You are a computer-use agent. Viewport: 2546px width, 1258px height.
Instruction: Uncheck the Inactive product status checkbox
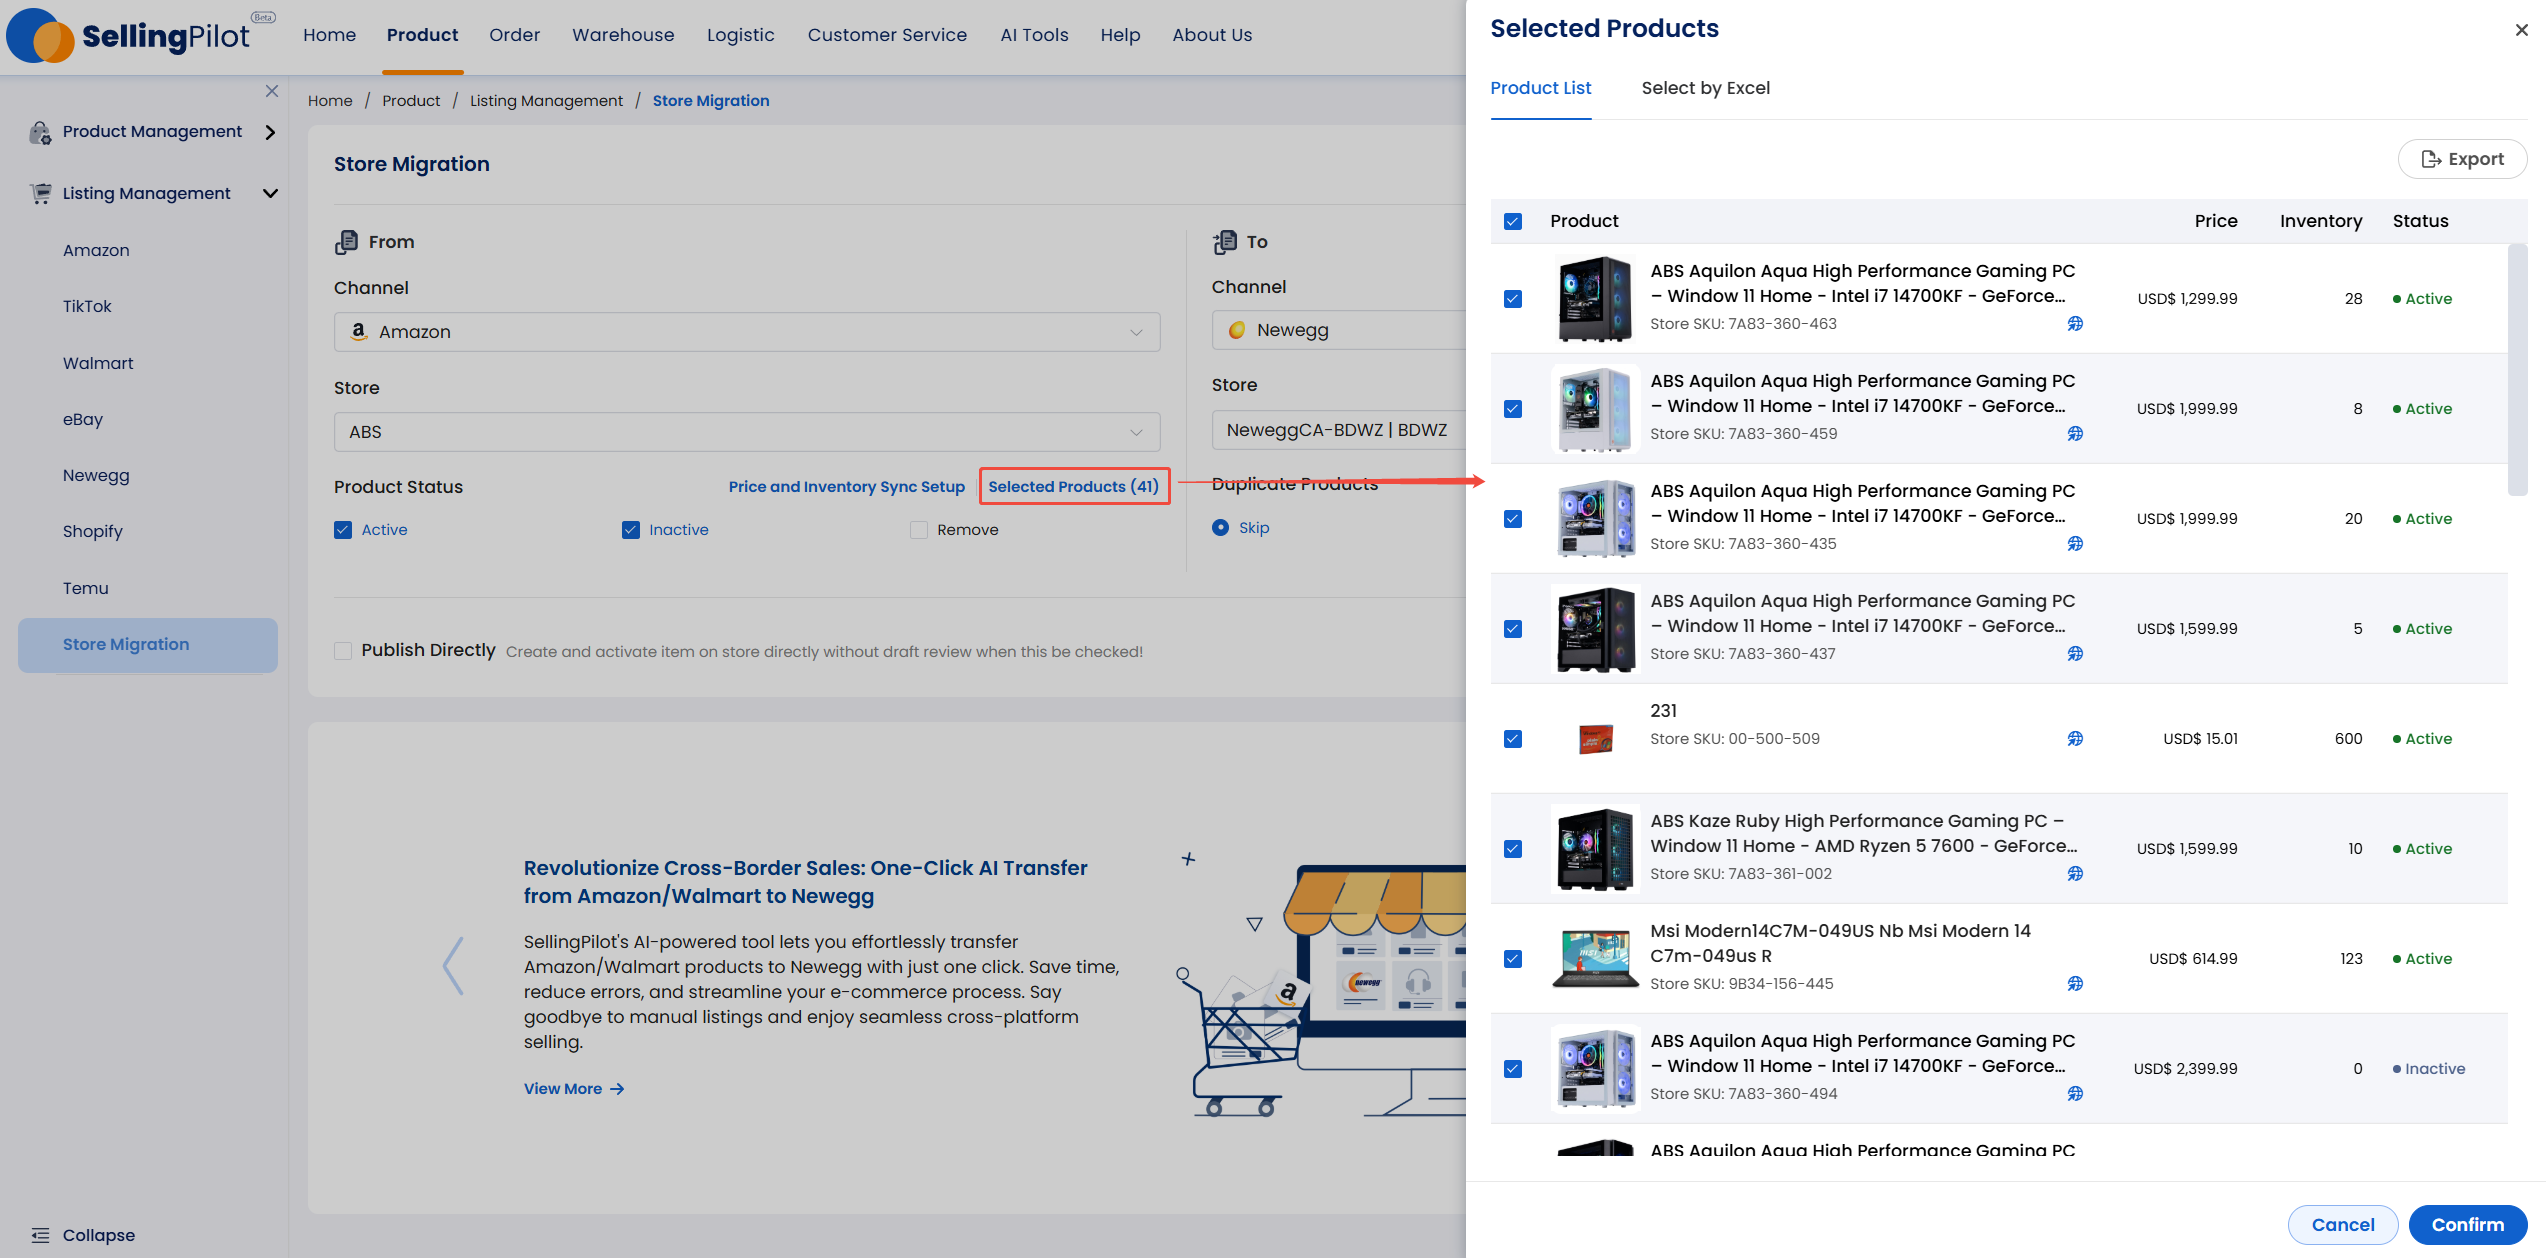point(631,530)
